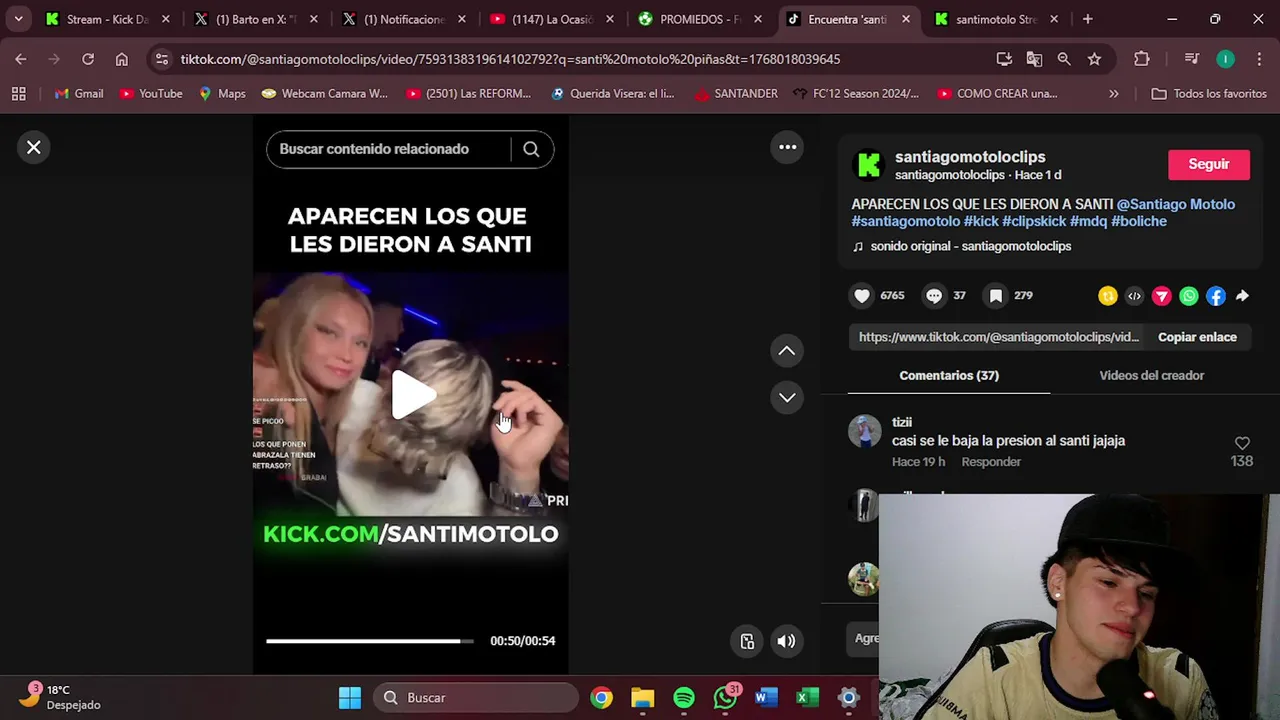Open Spotify from the taskbar
Viewport: 1280px width, 720px height.
[684, 698]
